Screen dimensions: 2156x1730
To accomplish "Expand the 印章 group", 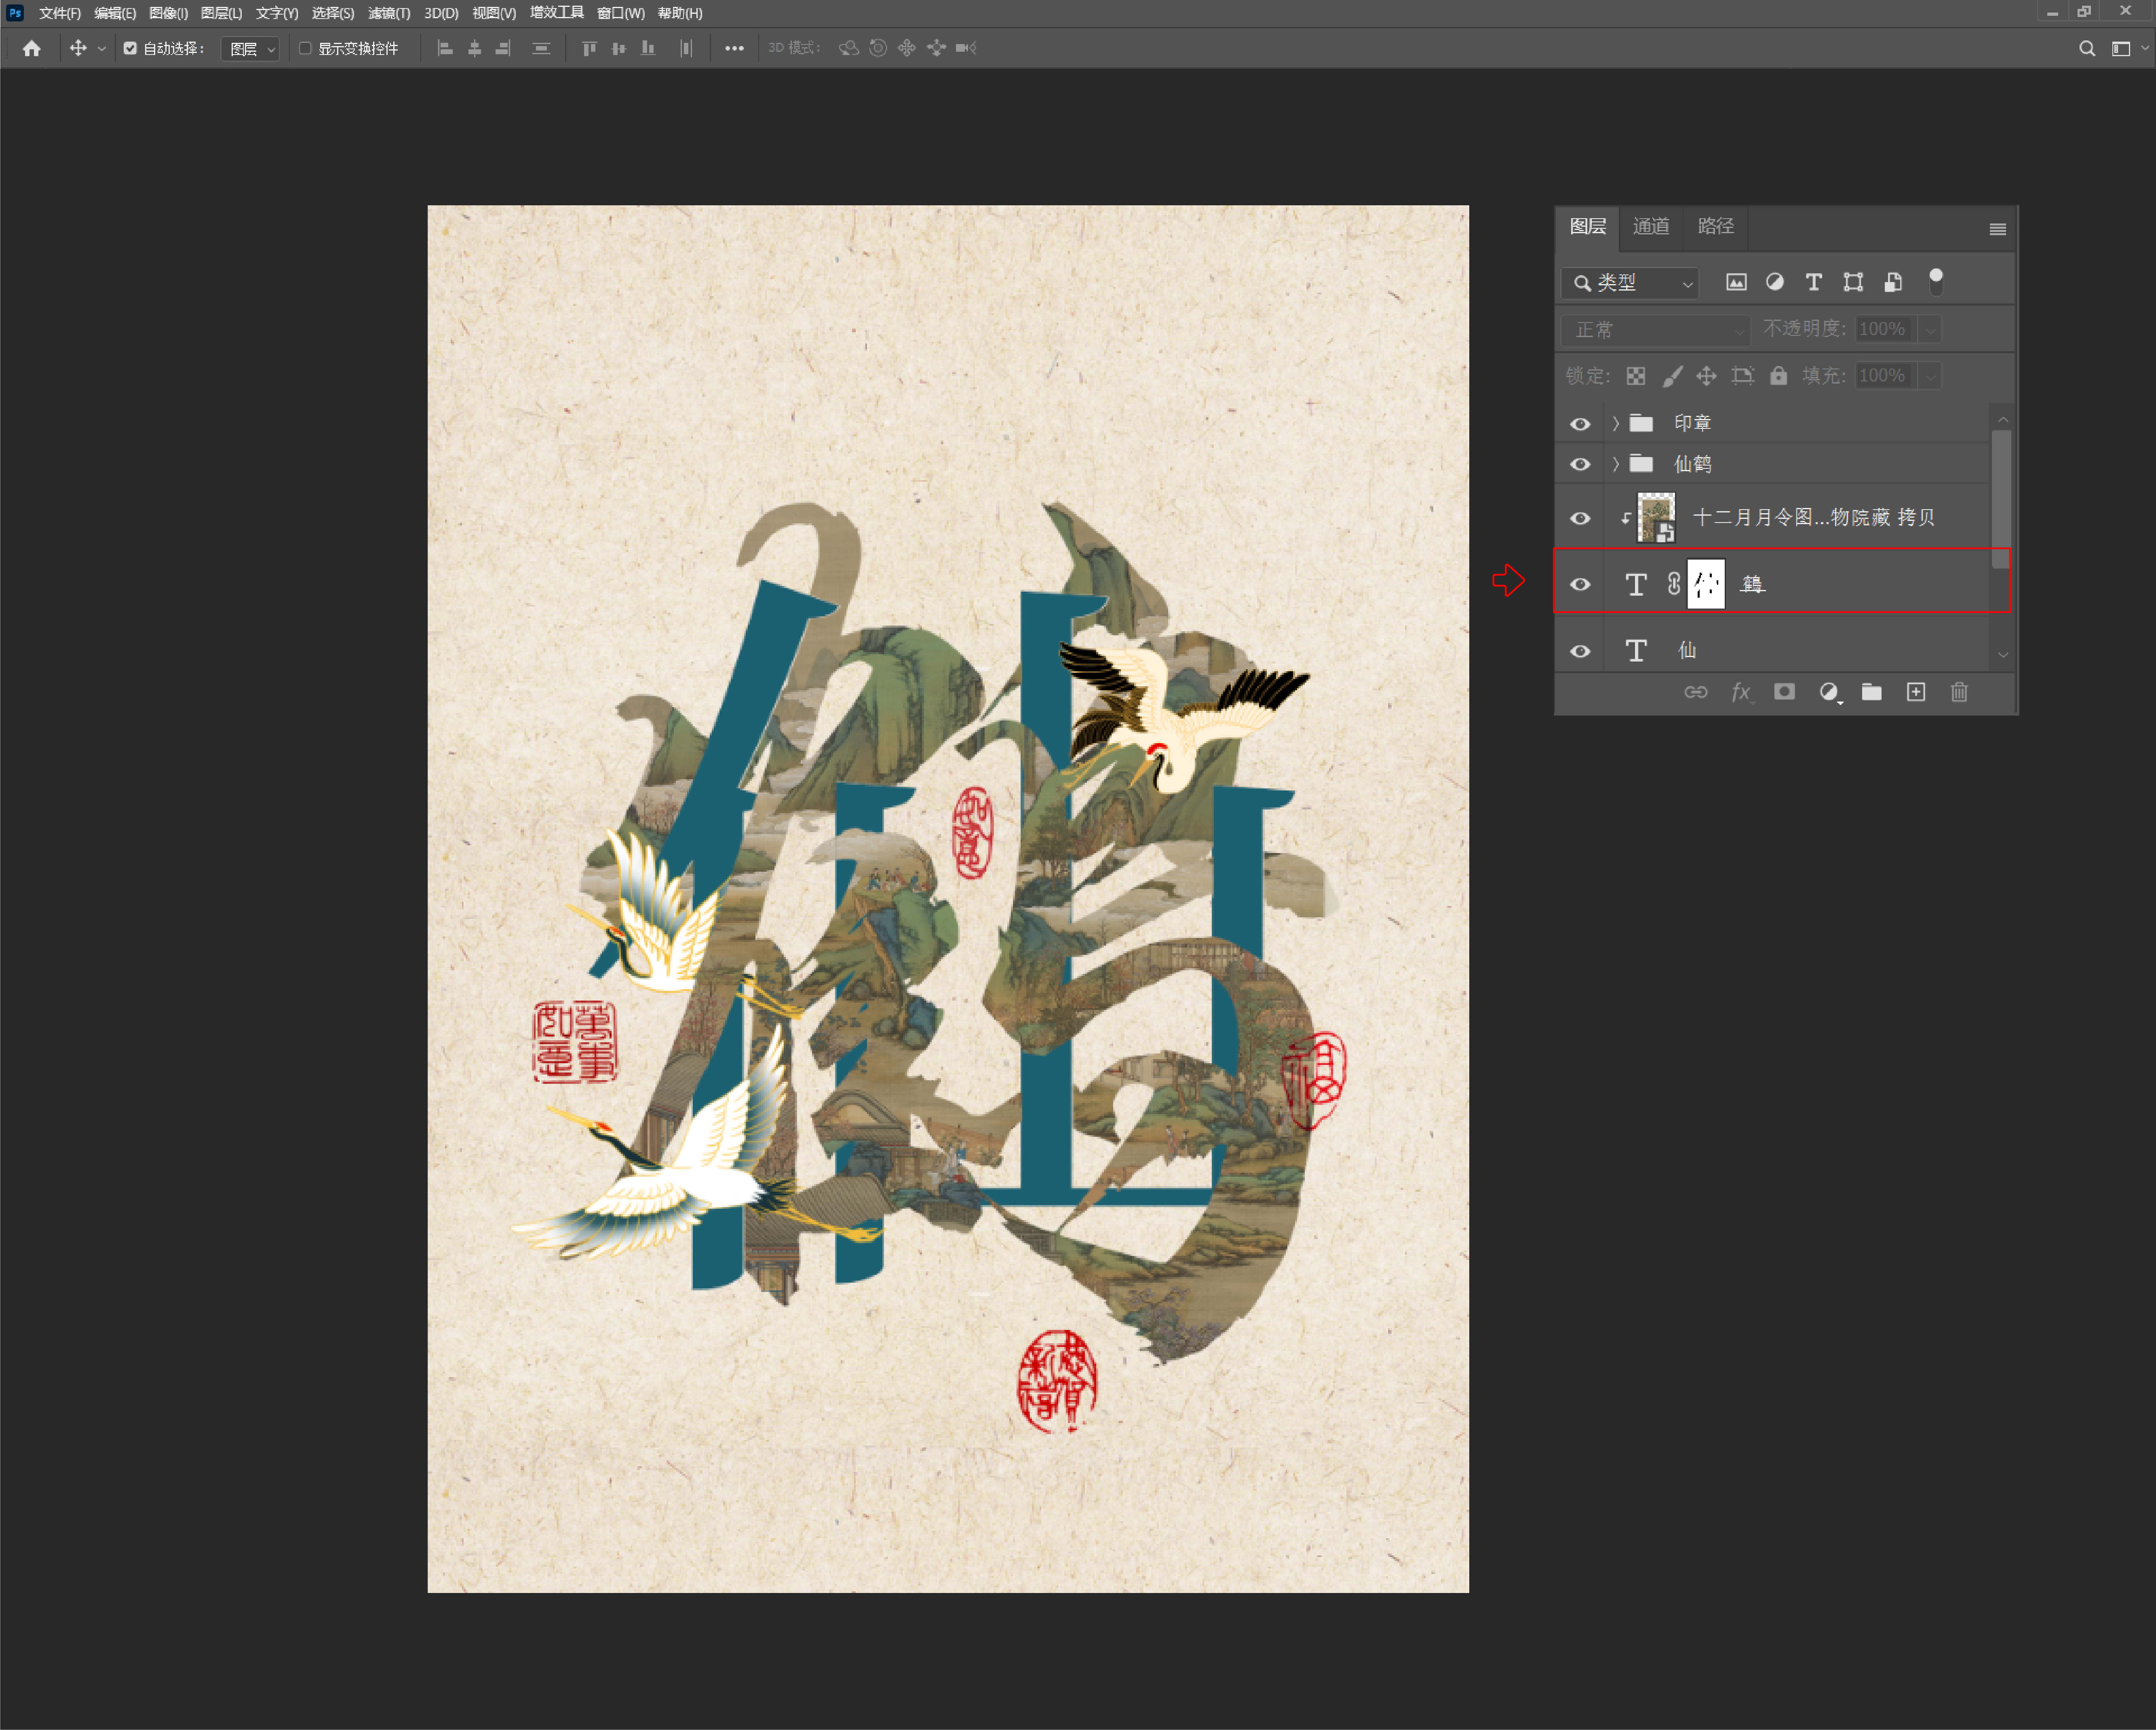I will coord(1615,424).
